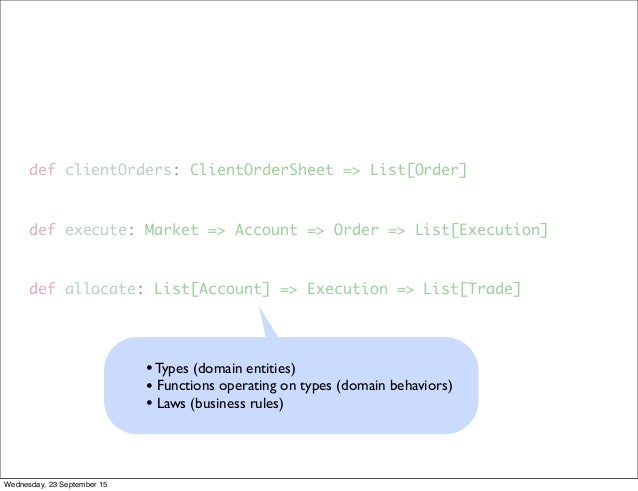Click the 'execute' function name

[x=96, y=230]
